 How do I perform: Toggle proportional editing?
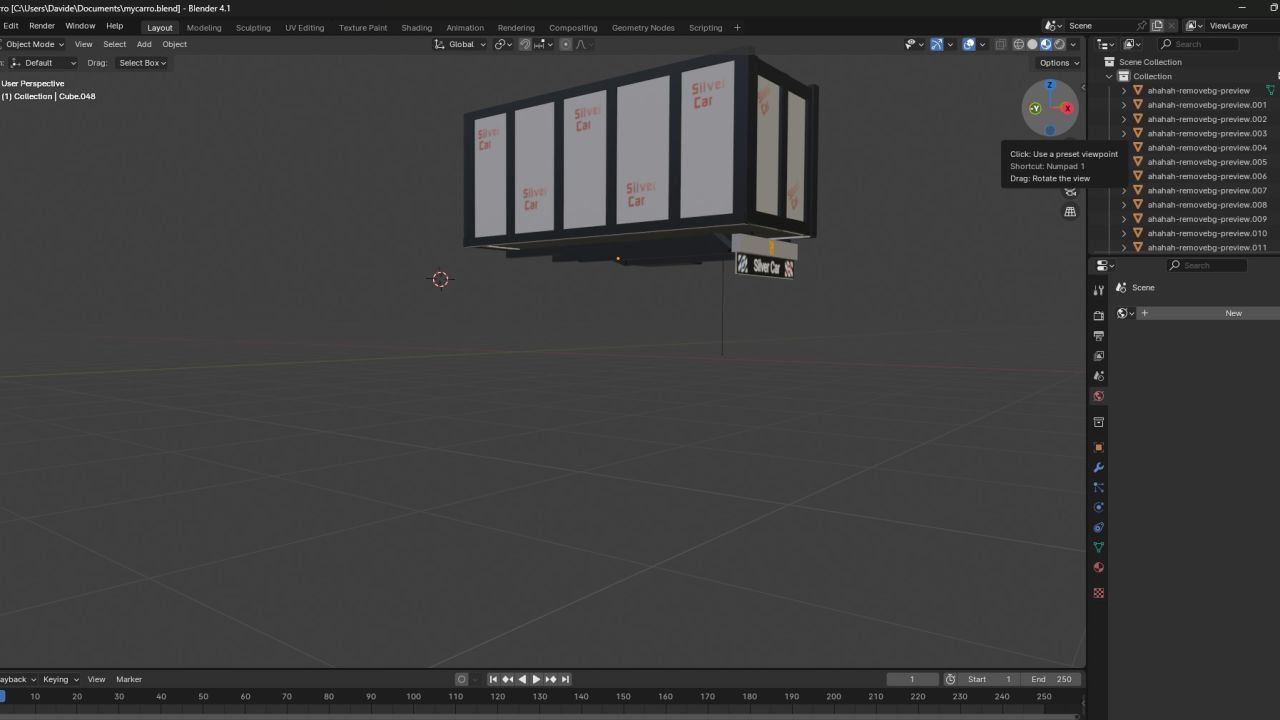566,44
